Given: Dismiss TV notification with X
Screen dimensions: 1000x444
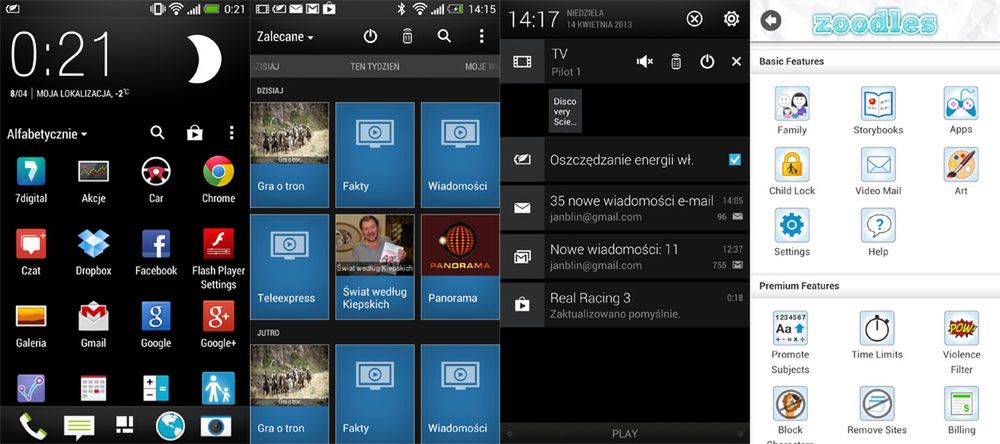Looking at the screenshot, I should click(x=736, y=61).
